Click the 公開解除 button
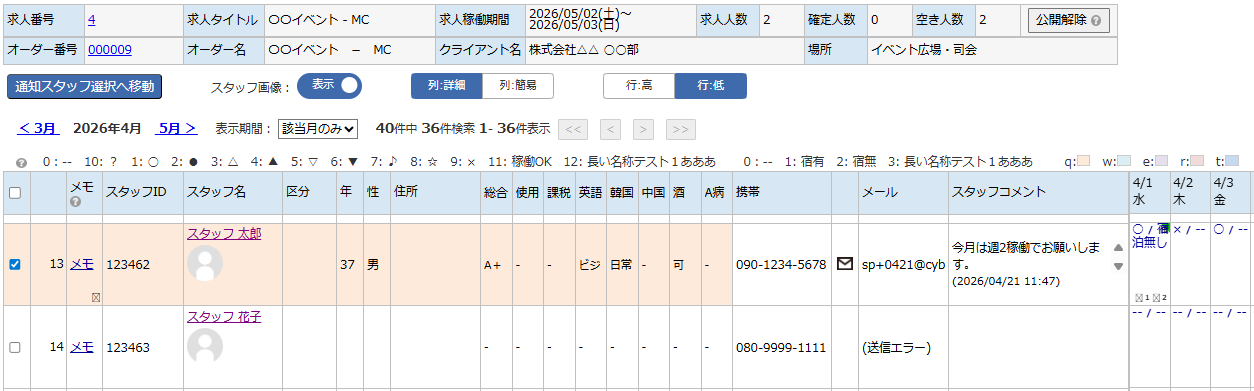The image size is (1254, 391). point(1068,20)
